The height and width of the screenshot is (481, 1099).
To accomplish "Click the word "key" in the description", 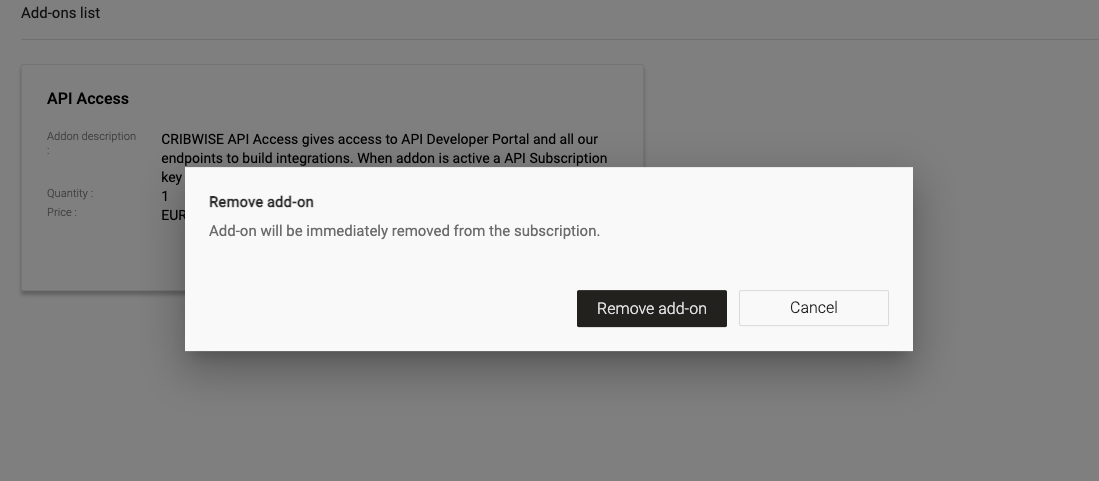I will [171, 177].
